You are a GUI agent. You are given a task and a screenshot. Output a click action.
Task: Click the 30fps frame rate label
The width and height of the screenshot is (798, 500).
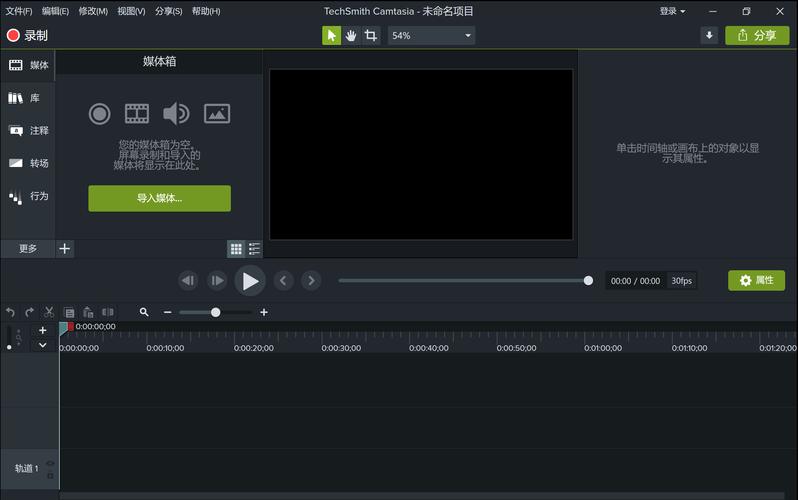click(x=681, y=281)
